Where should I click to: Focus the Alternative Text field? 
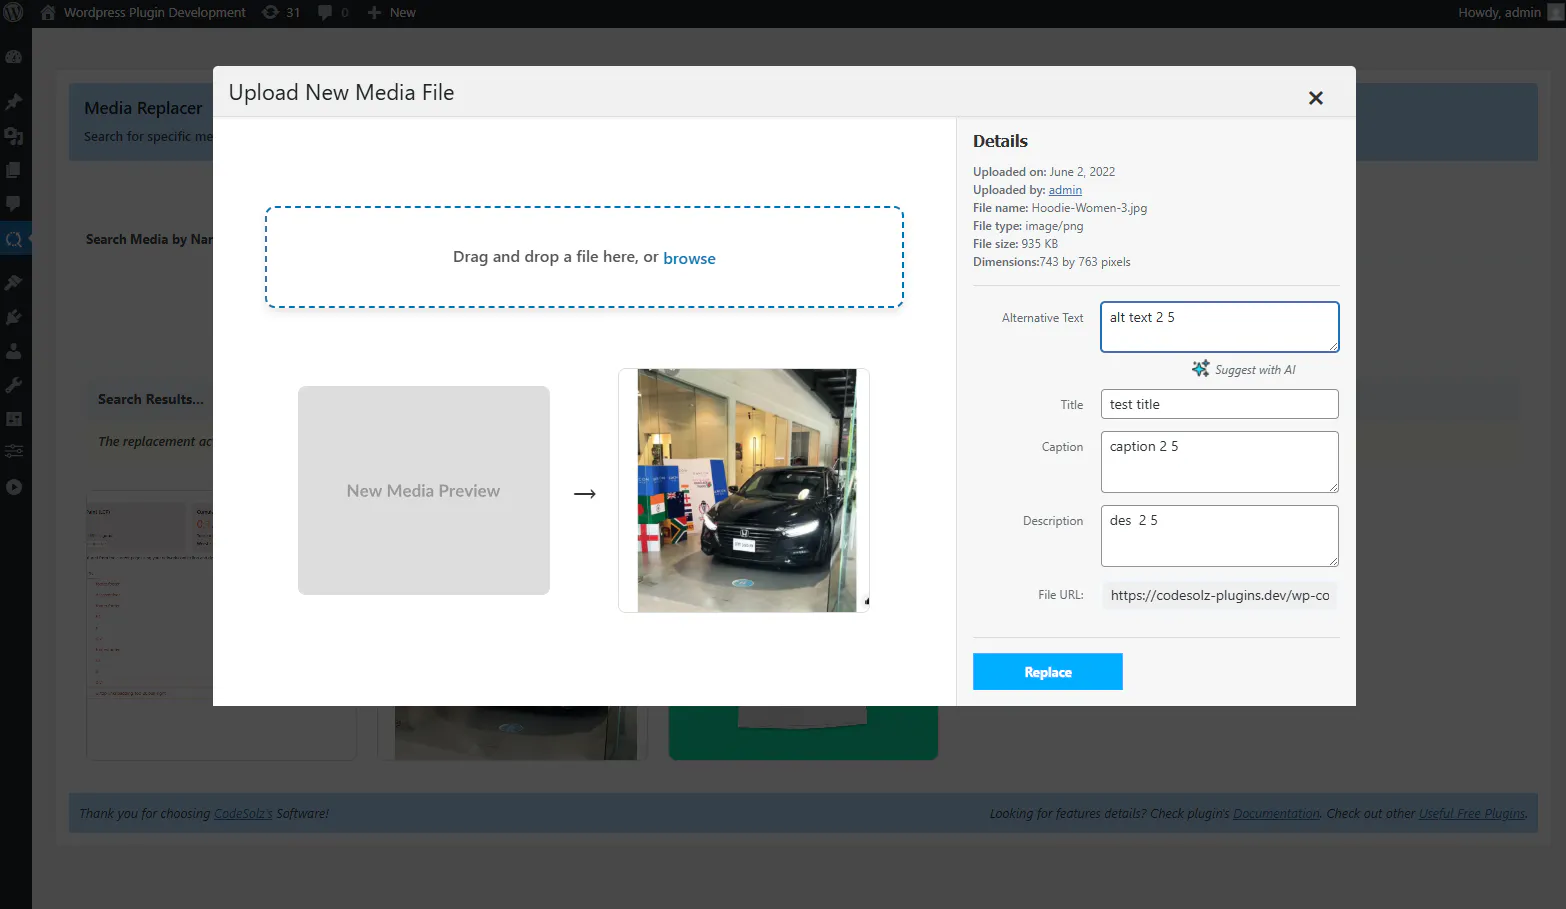pos(1220,327)
